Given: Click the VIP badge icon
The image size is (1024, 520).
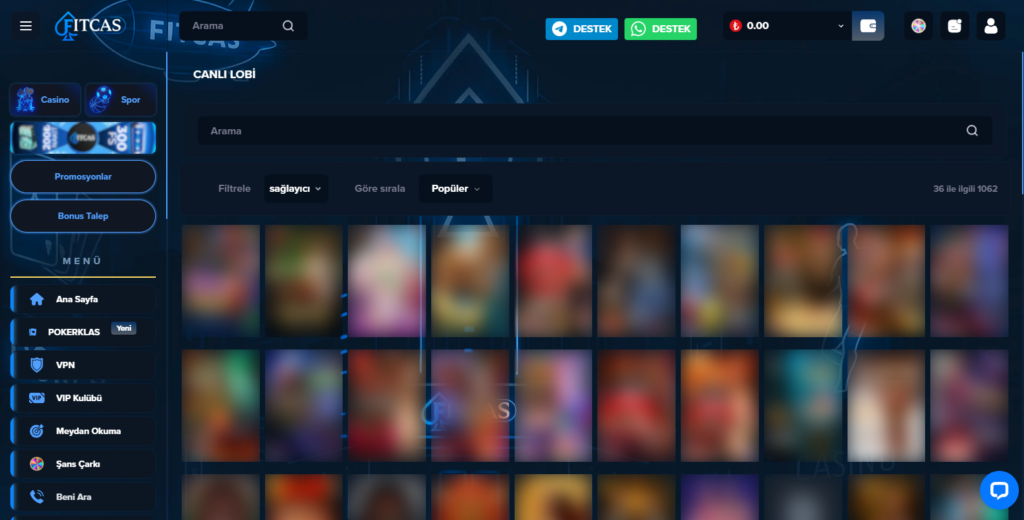Looking at the screenshot, I should pyautogui.click(x=37, y=398).
